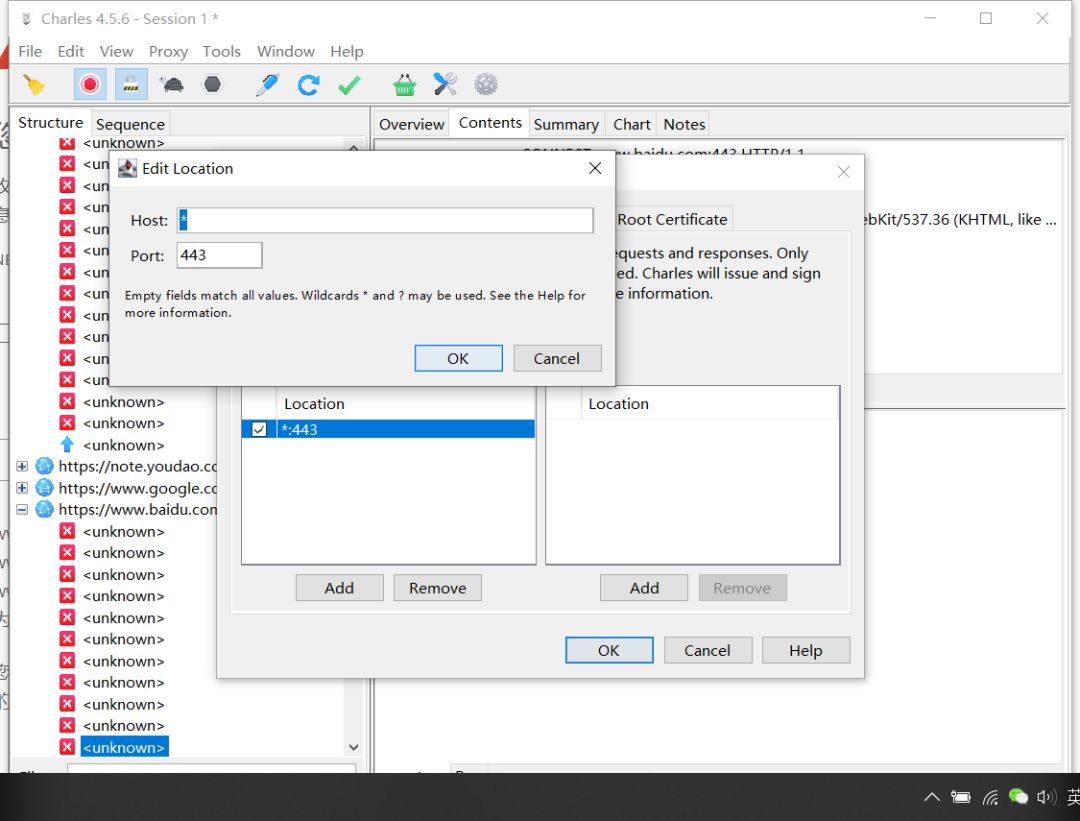The height and width of the screenshot is (821, 1080).
Task: Toggle the red Record button
Action: click(x=90, y=85)
